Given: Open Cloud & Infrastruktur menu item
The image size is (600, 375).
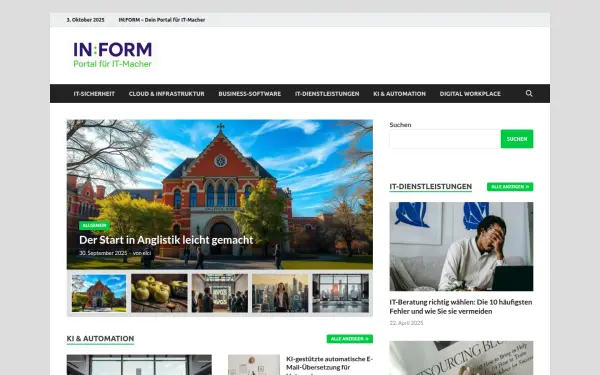Looking at the screenshot, I should pos(166,94).
